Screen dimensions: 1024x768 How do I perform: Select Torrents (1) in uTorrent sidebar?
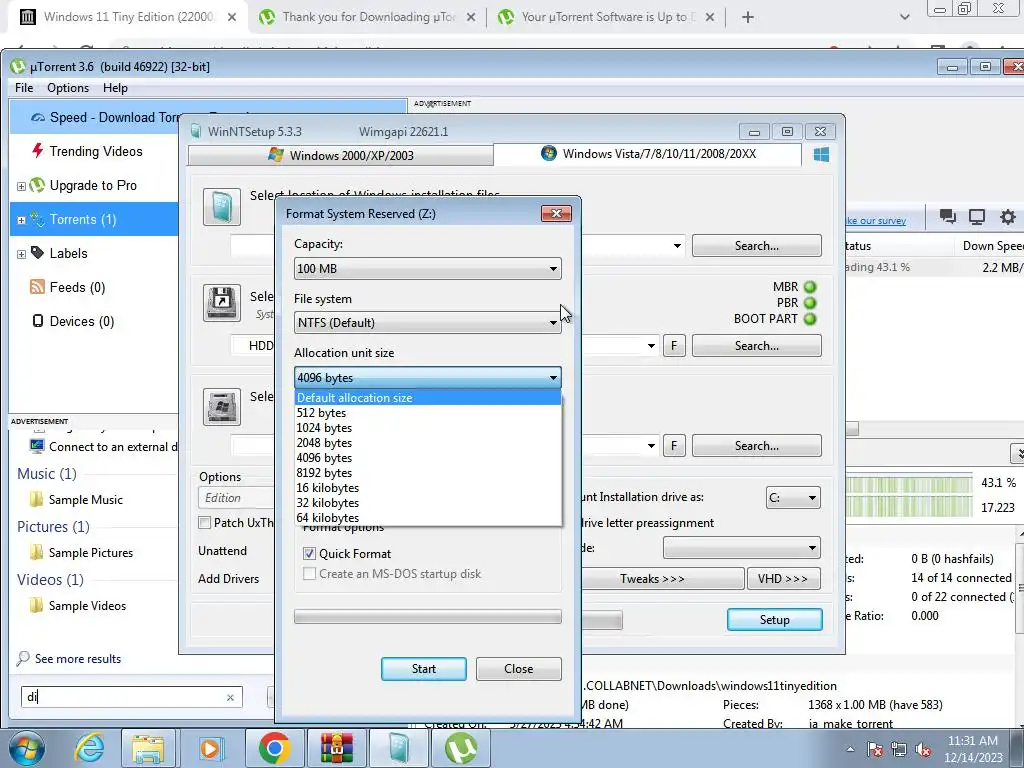[94, 219]
